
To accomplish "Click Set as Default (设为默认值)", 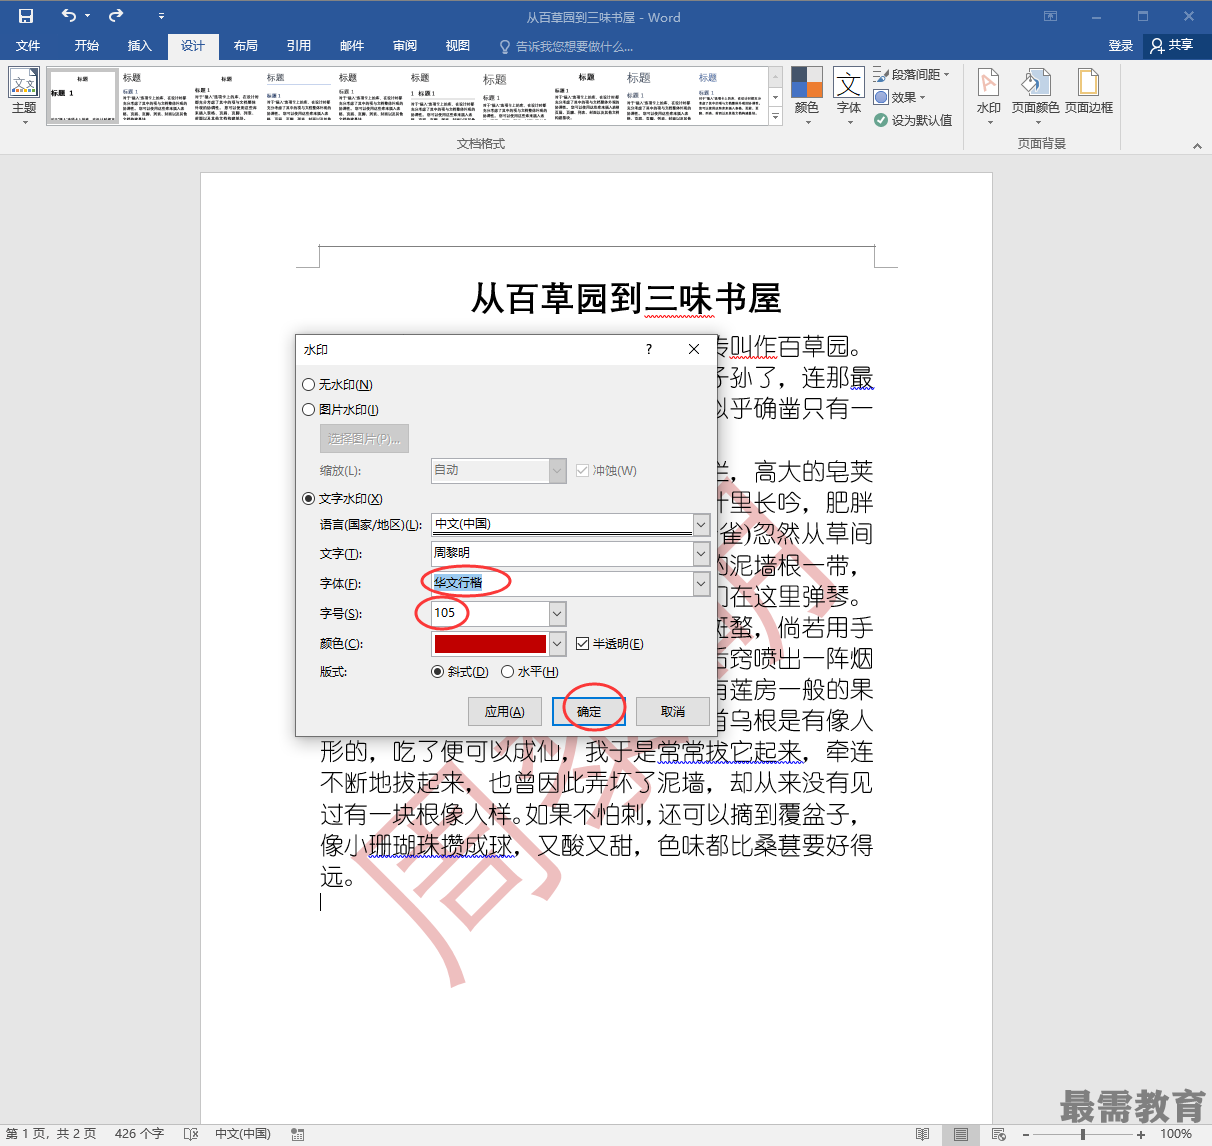I will [x=912, y=120].
